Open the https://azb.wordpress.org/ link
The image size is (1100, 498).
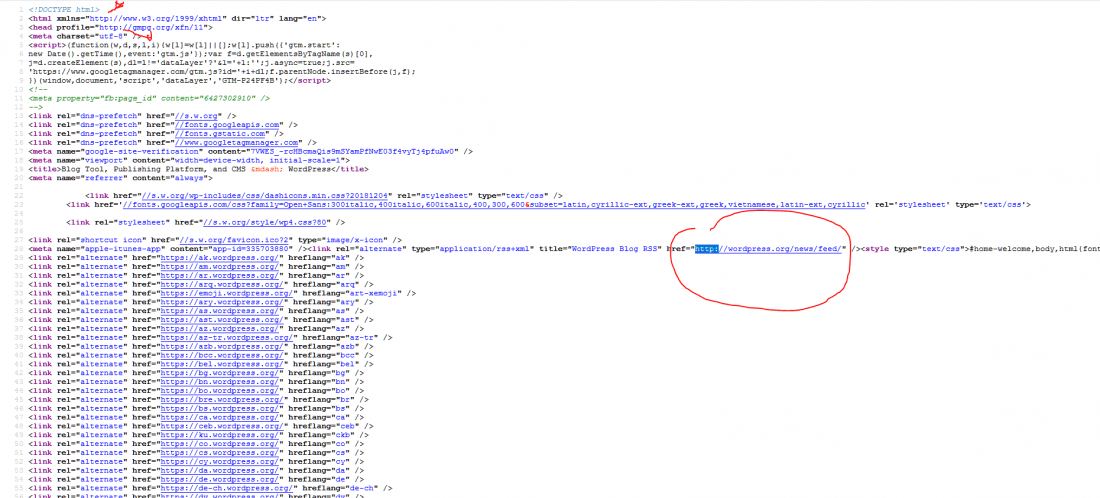click(x=223, y=347)
